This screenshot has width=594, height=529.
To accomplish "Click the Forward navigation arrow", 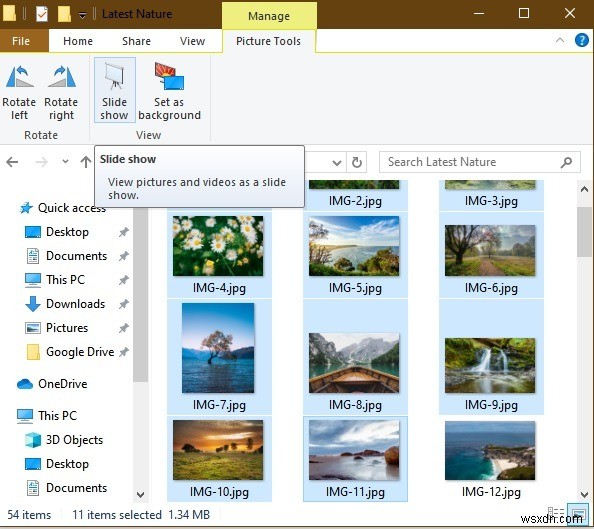I will tap(42, 162).
